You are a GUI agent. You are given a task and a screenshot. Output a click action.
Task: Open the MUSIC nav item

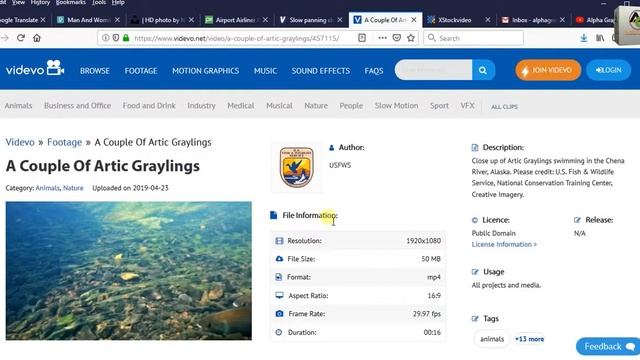click(265, 71)
